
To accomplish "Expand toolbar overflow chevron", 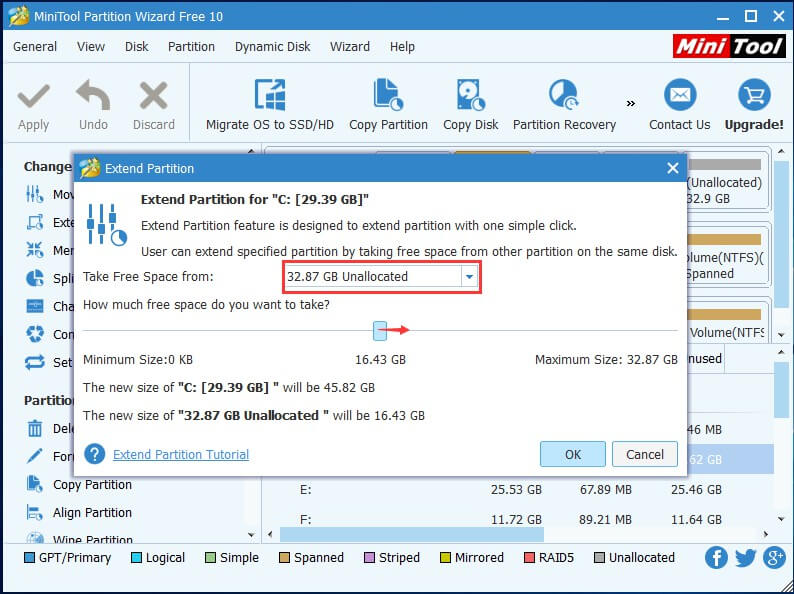I will click(630, 102).
